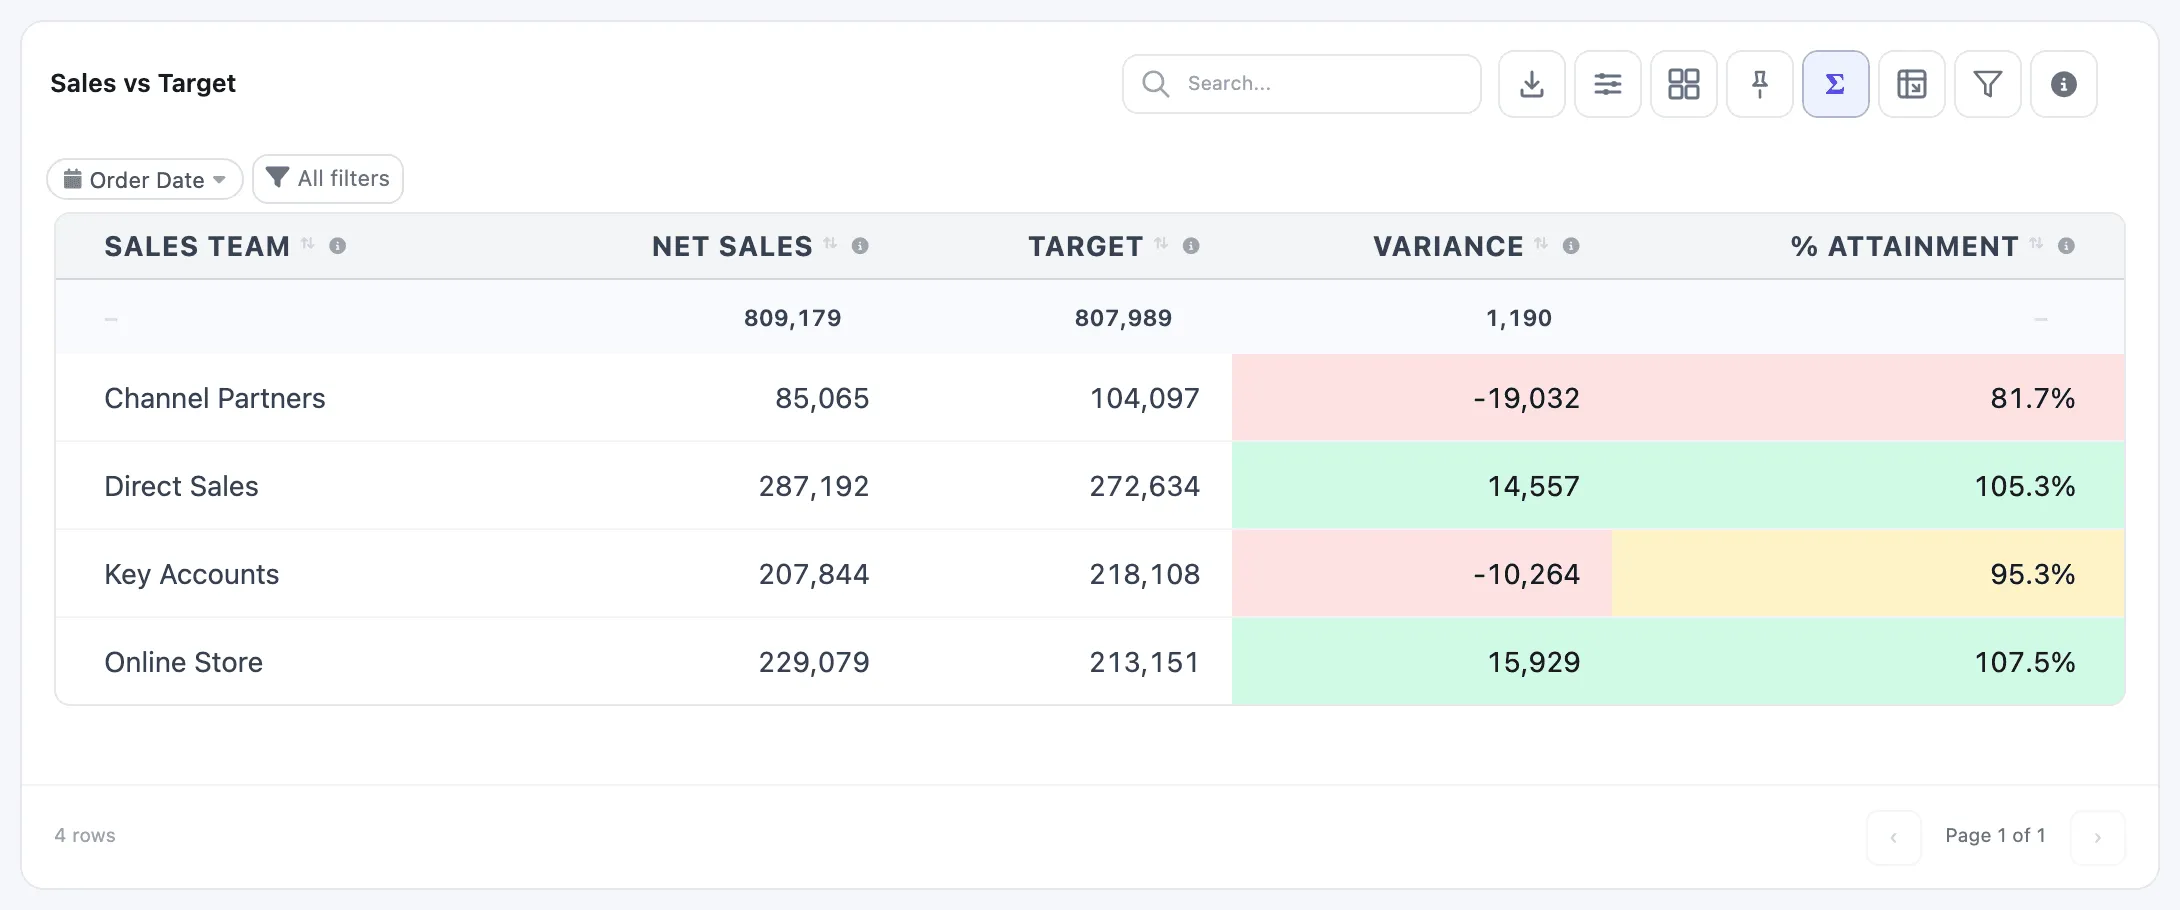Click the magnifier search icon
Image resolution: width=2180 pixels, height=910 pixels.
click(1155, 84)
